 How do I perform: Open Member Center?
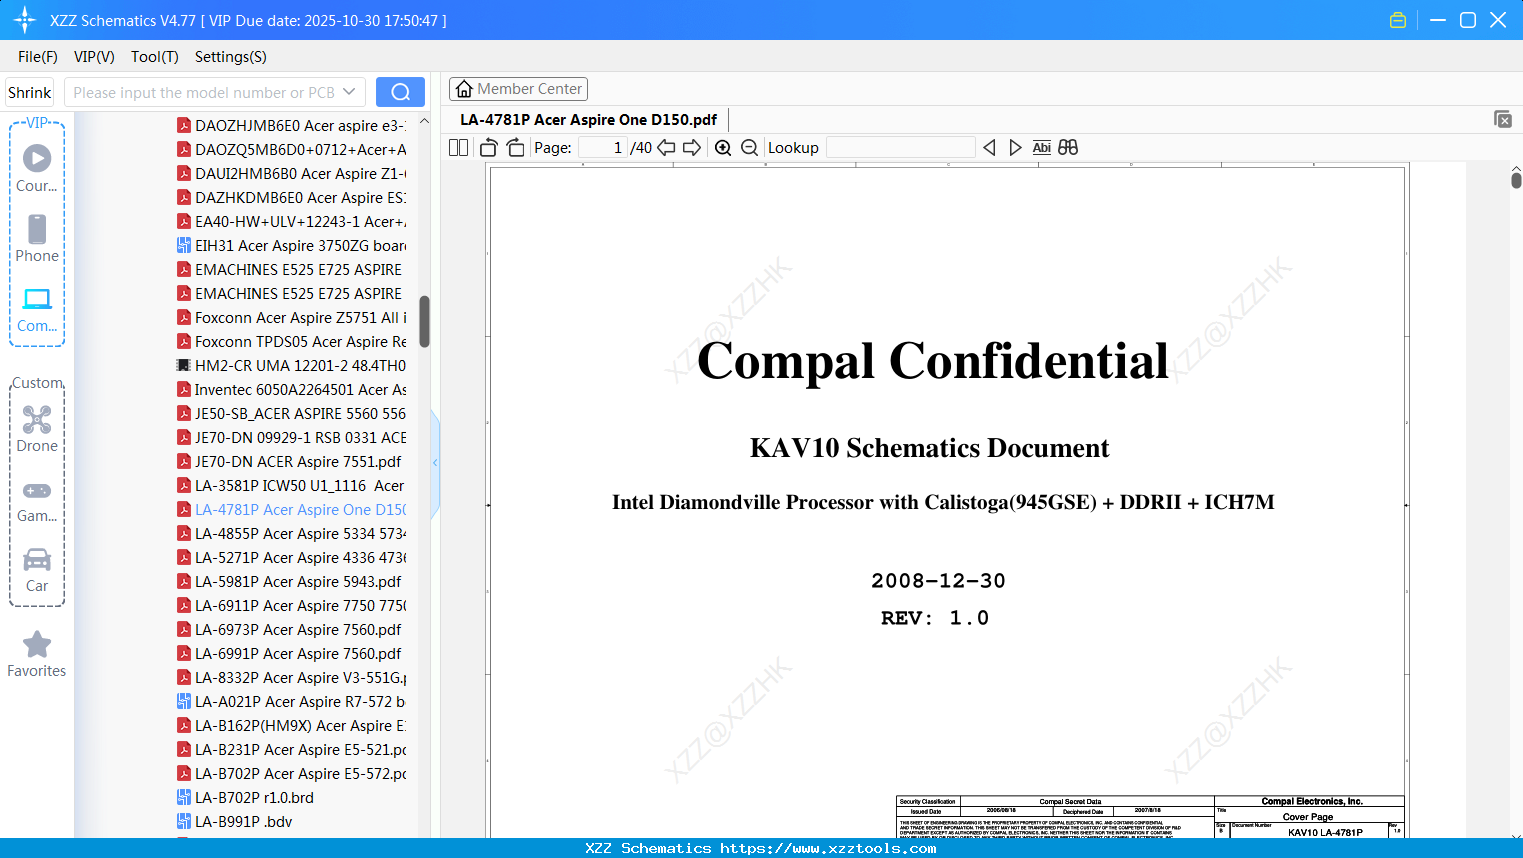coord(518,89)
